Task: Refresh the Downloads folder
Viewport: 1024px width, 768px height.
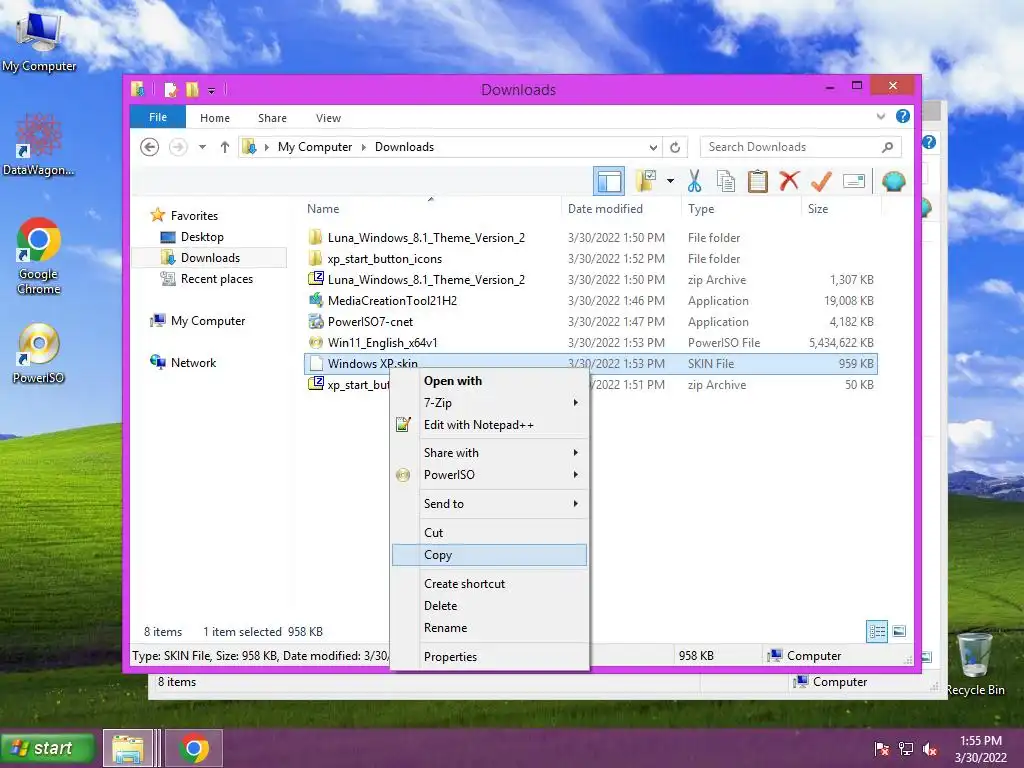Action: point(675,148)
